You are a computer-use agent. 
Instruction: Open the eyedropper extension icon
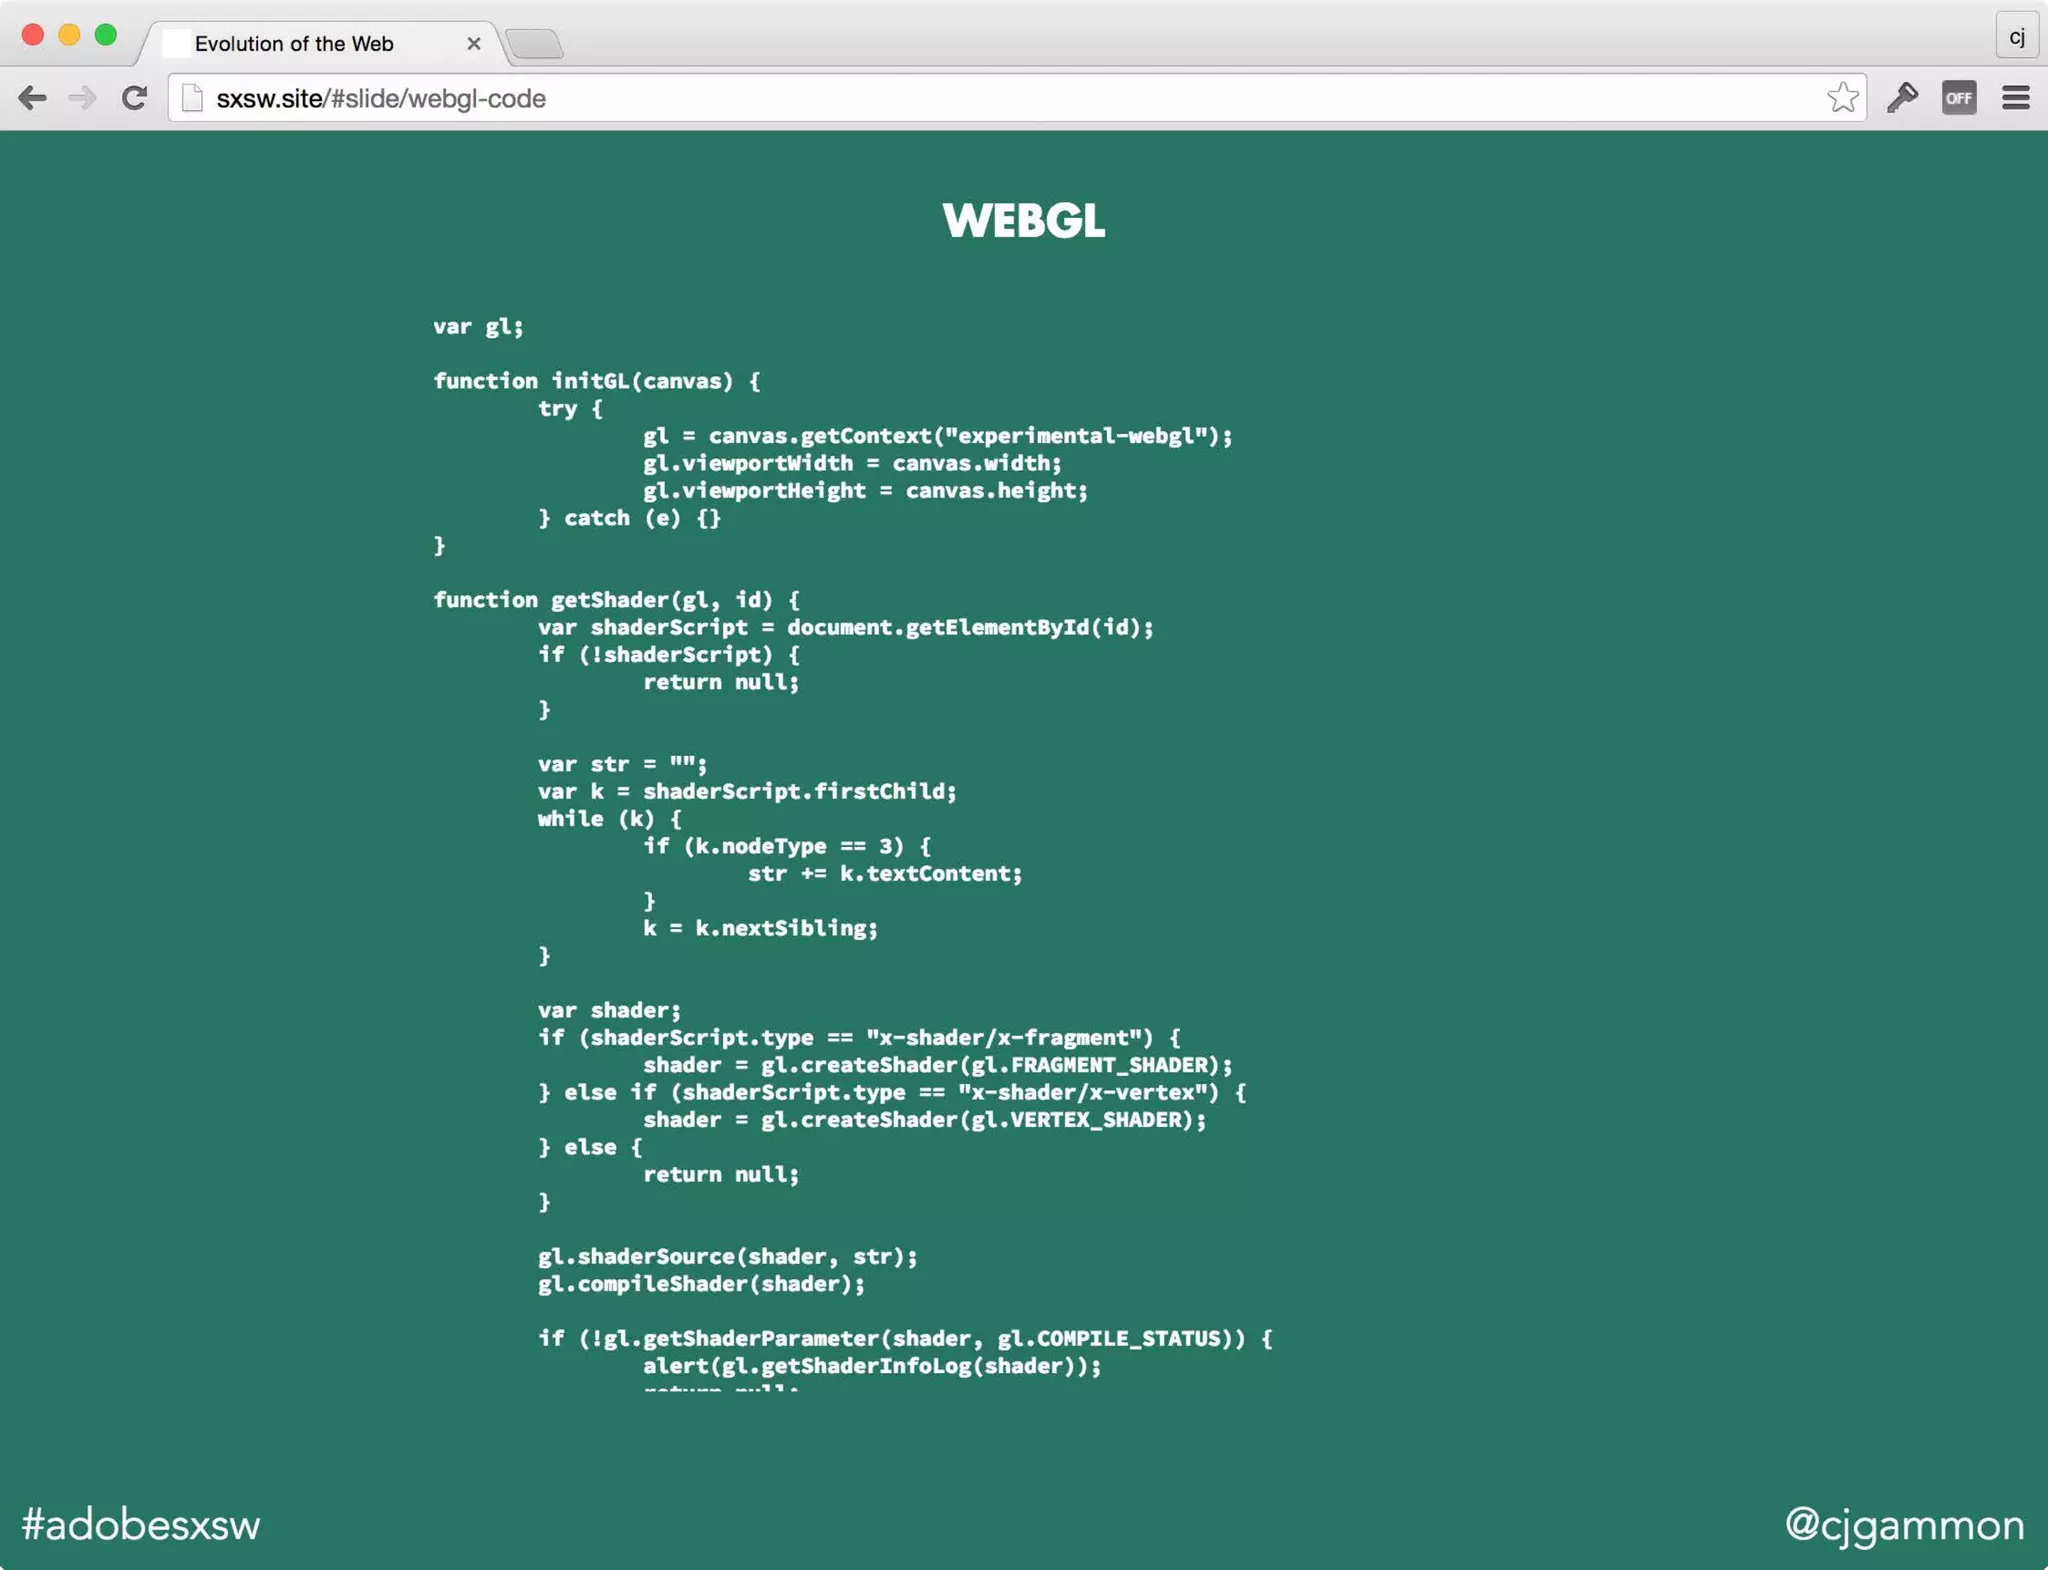1902,98
